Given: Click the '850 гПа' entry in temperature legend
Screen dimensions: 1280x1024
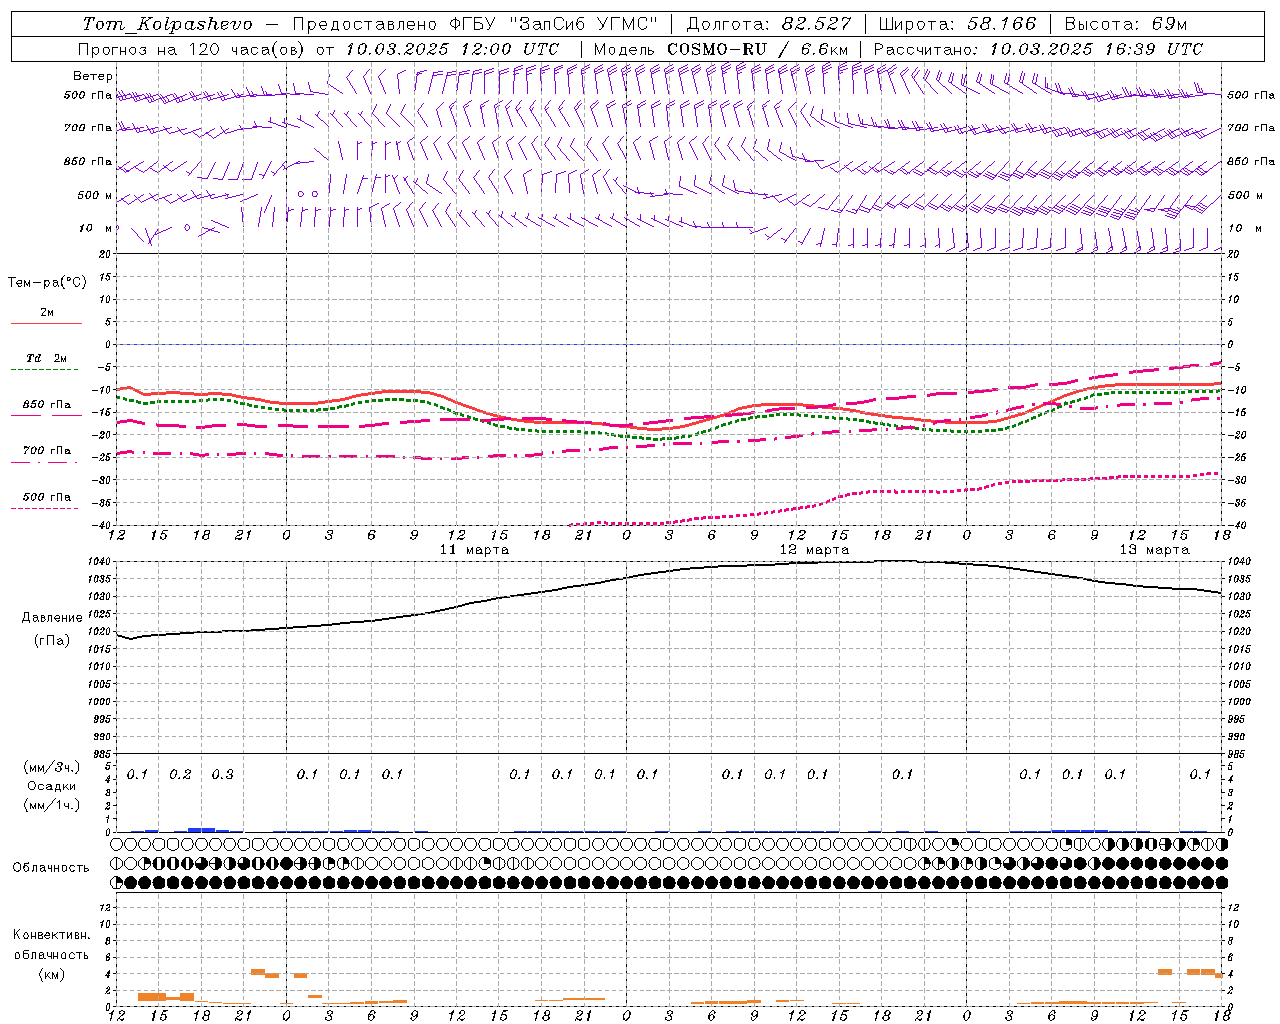Looking at the screenshot, I should [x=47, y=405].
